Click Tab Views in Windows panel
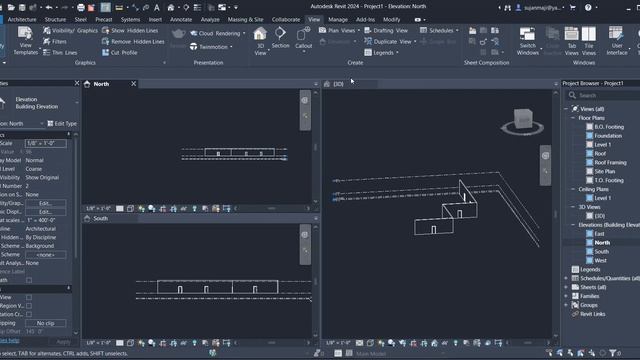 click(571, 41)
